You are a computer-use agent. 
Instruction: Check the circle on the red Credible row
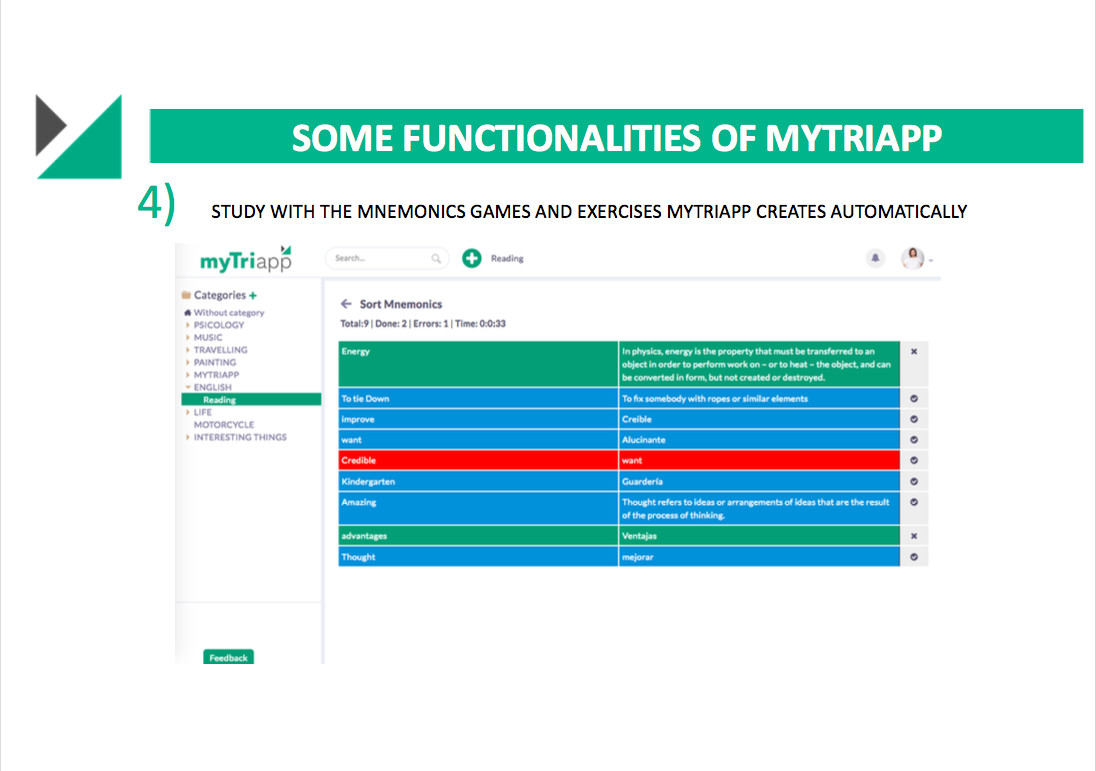(914, 461)
